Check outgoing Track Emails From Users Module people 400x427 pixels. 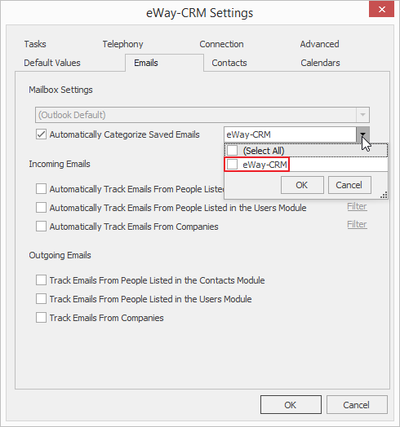coord(41,299)
